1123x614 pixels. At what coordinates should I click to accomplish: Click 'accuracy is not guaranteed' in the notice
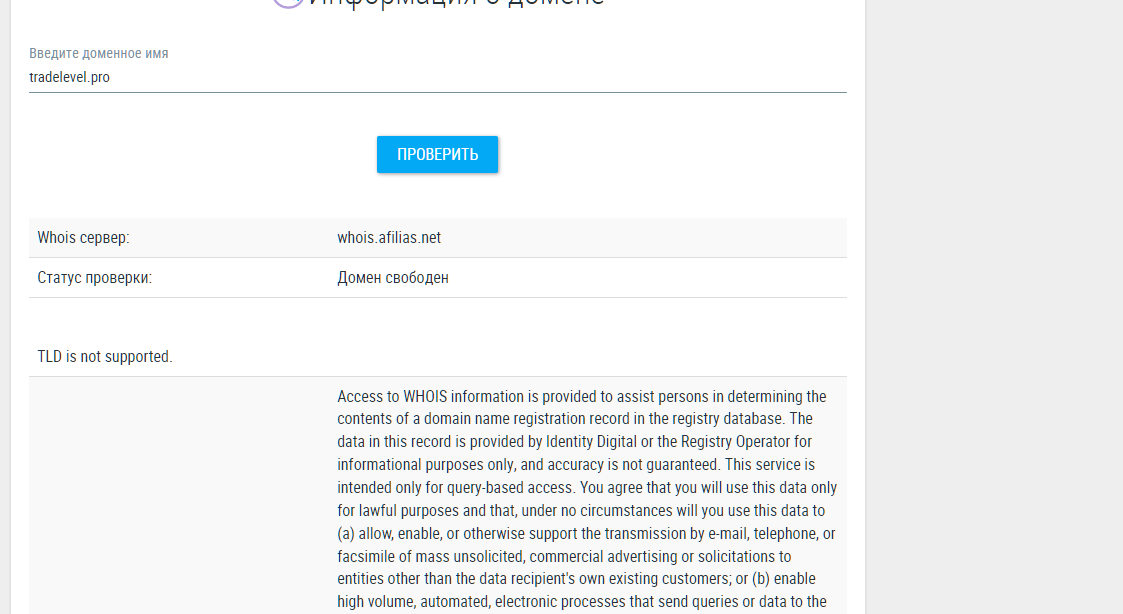(628, 465)
